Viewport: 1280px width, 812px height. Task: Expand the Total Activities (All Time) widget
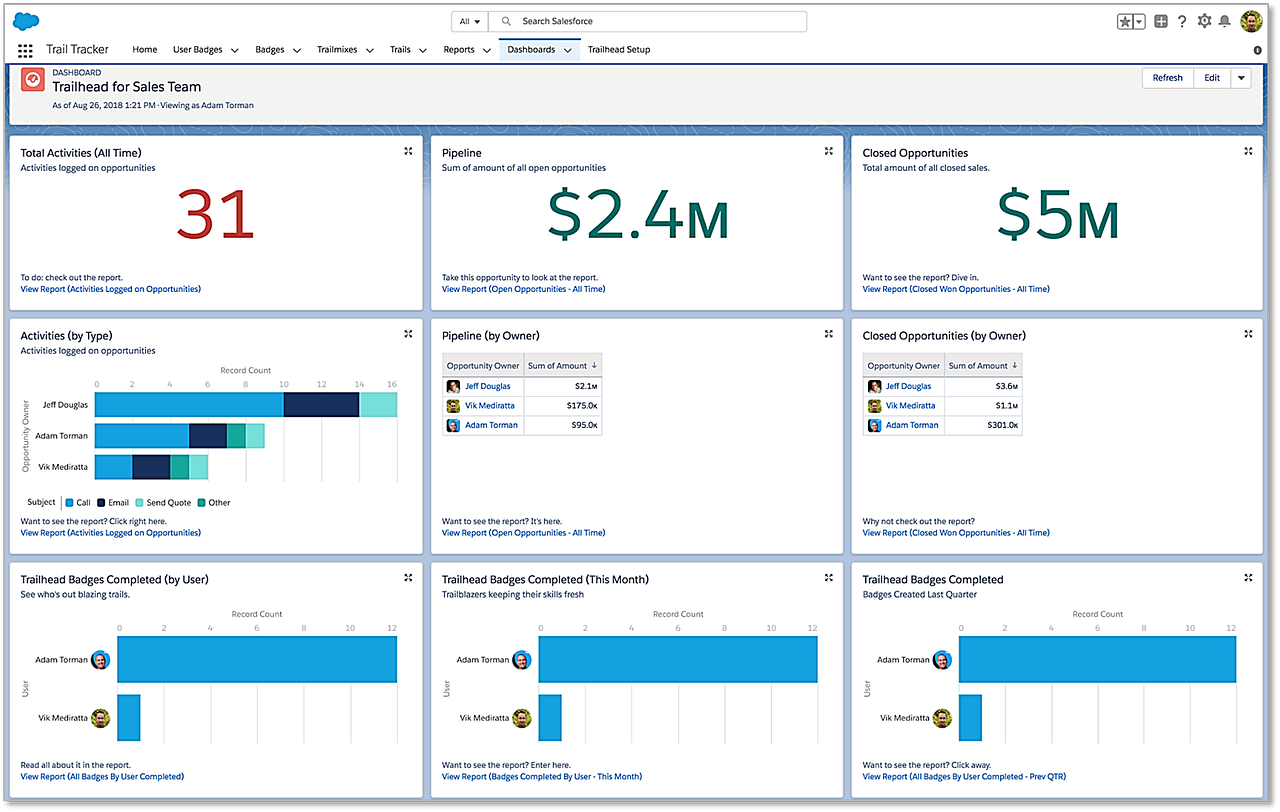[408, 151]
